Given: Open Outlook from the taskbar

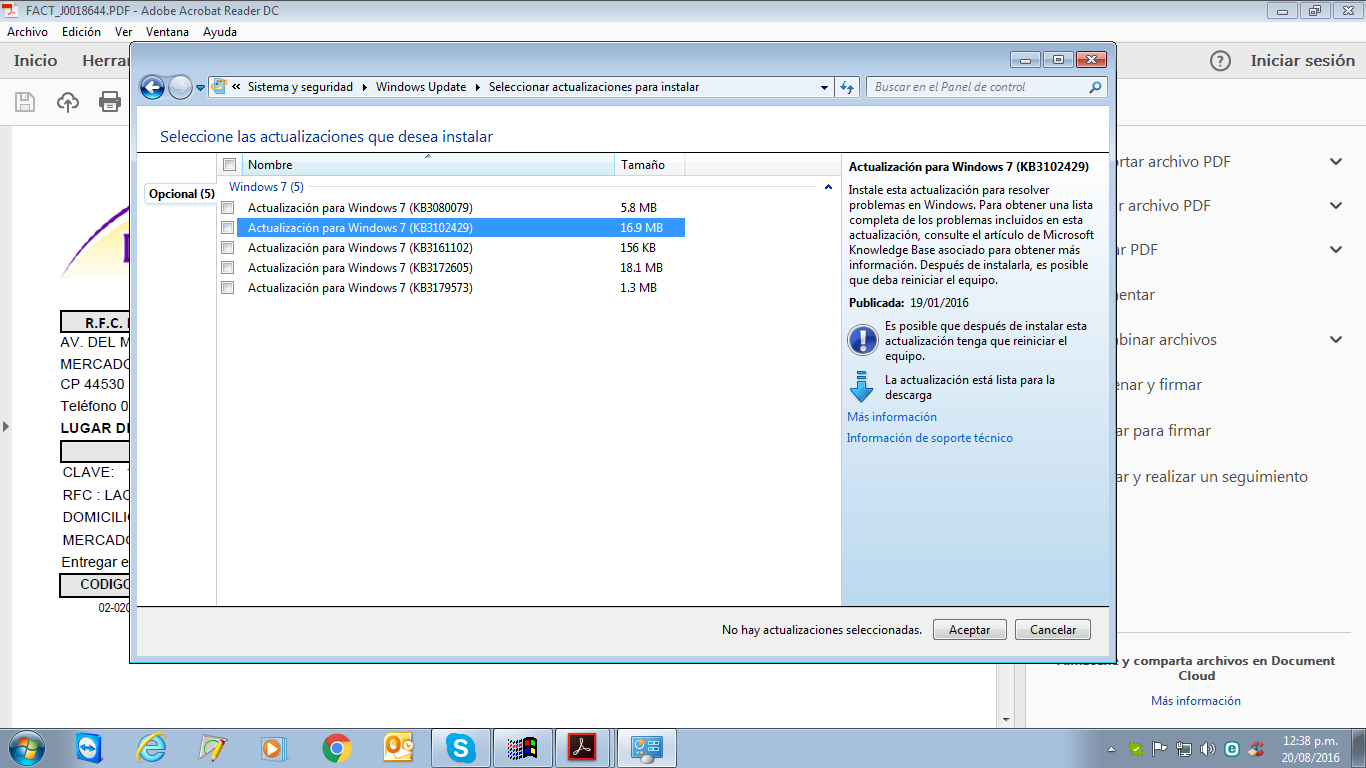Looking at the screenshot, I should pyautogui.click(x=399, y=748).
